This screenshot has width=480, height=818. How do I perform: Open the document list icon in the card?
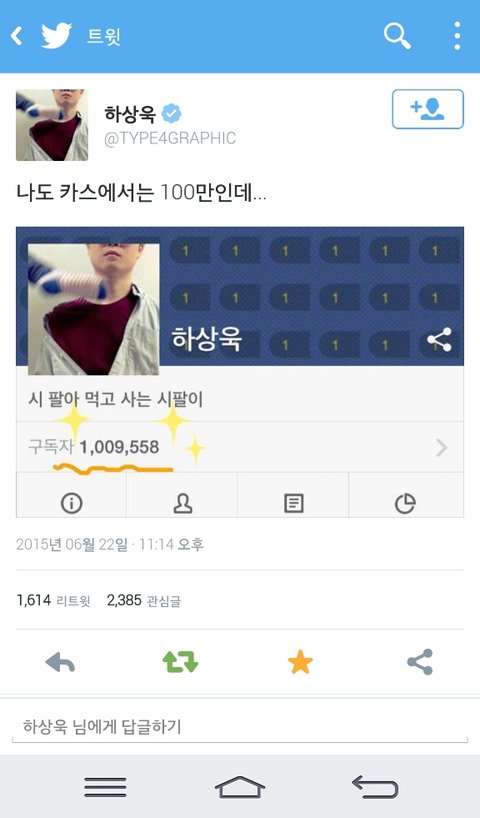coord(293,503)
